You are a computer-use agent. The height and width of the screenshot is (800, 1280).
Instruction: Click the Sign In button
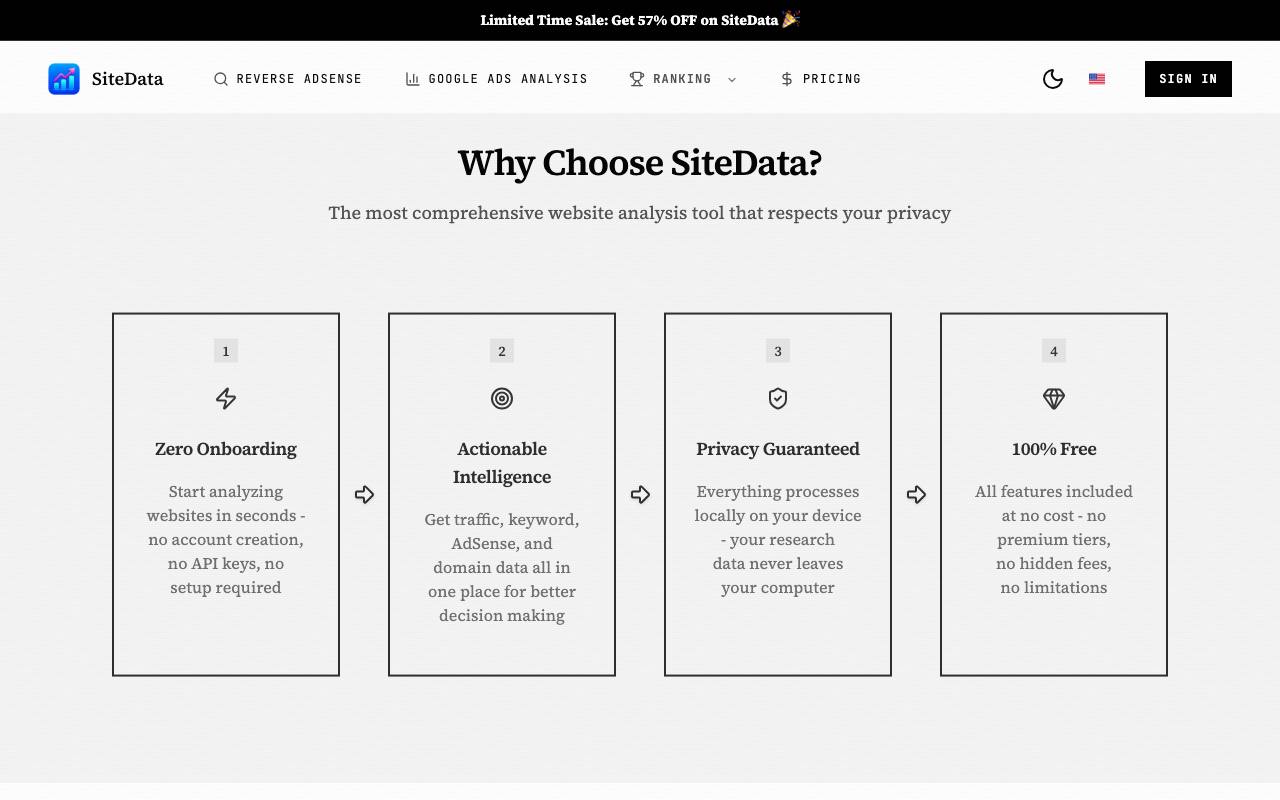(x=1188, y=79)
